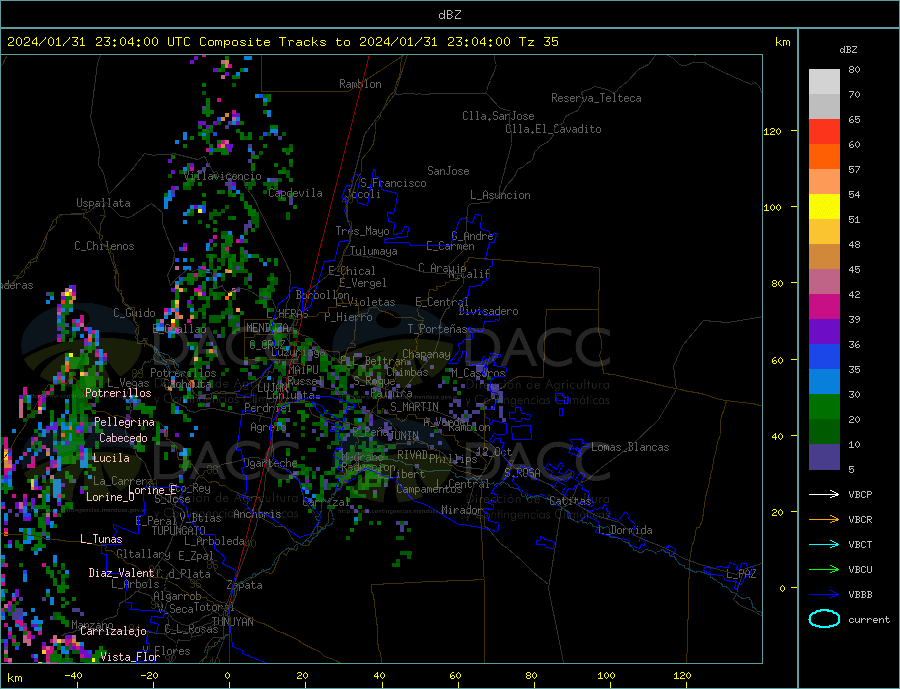Select the magenta 42 dBZ legend swatch
This screenshot has width=900, height=689.
click(x=824, y=307)
